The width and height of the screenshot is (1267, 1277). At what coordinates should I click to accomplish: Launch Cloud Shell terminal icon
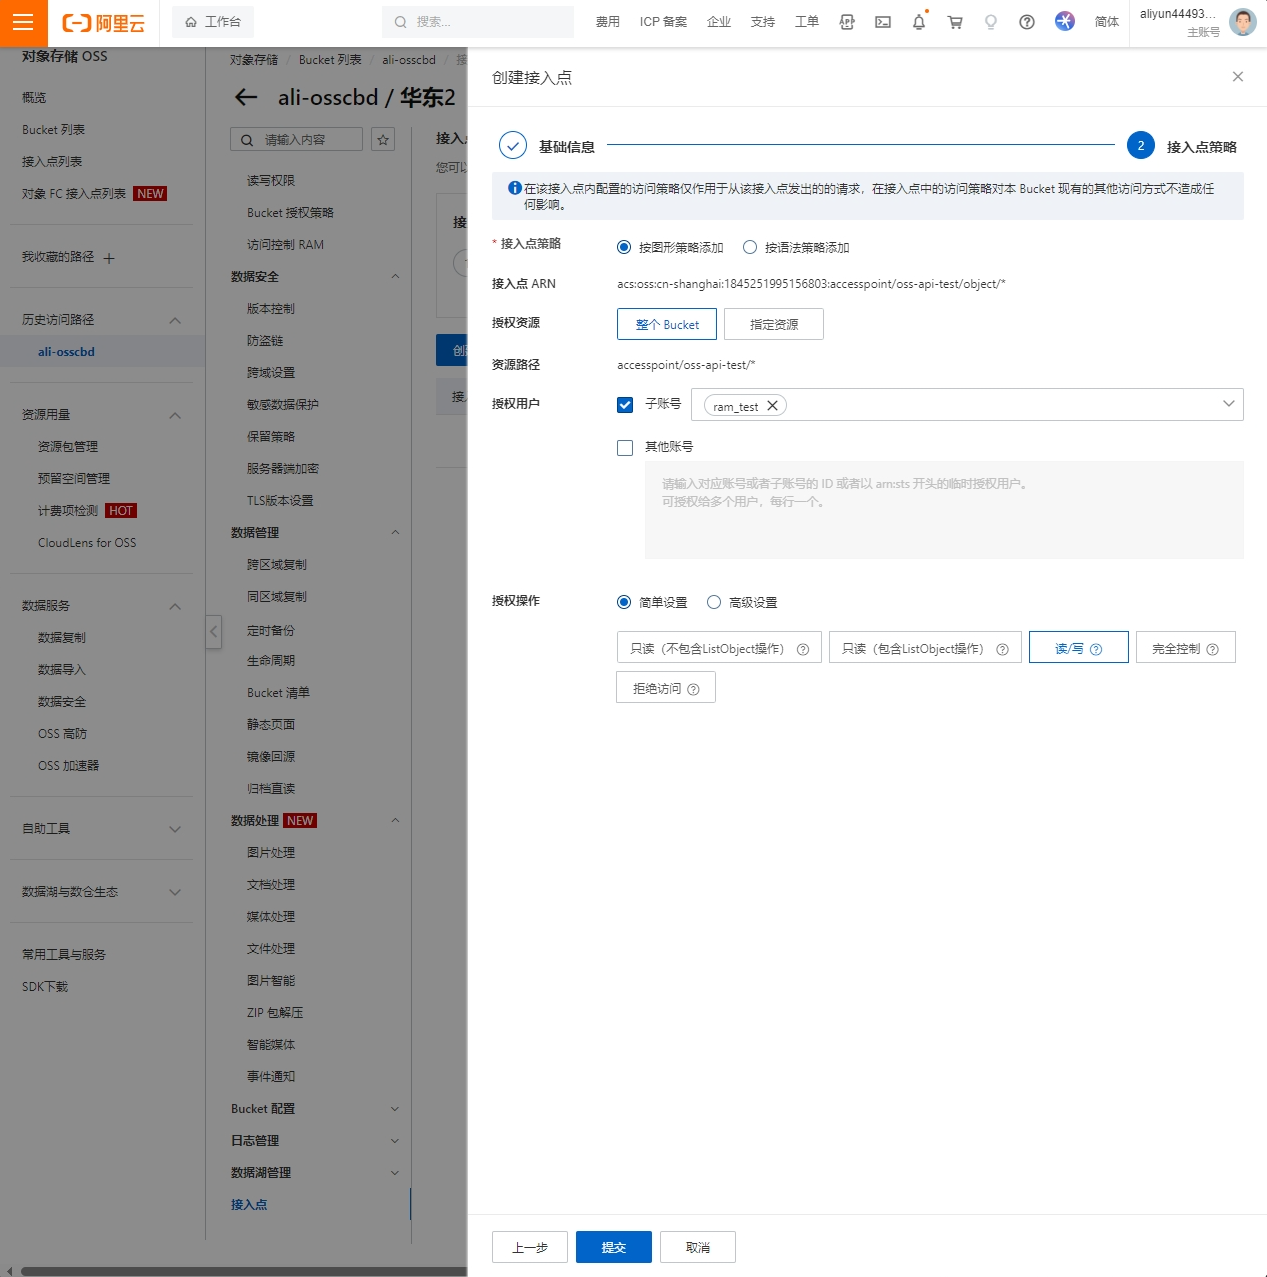tap(883, 22)
